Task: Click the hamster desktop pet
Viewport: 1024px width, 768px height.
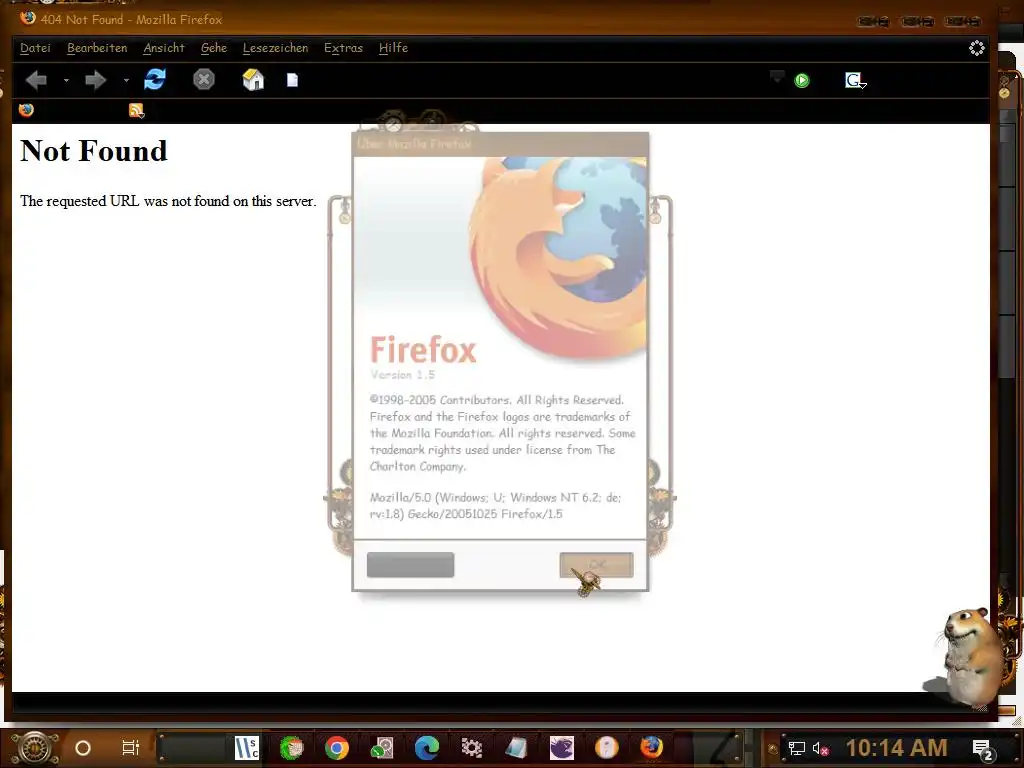Action: (x=972, y=655)
